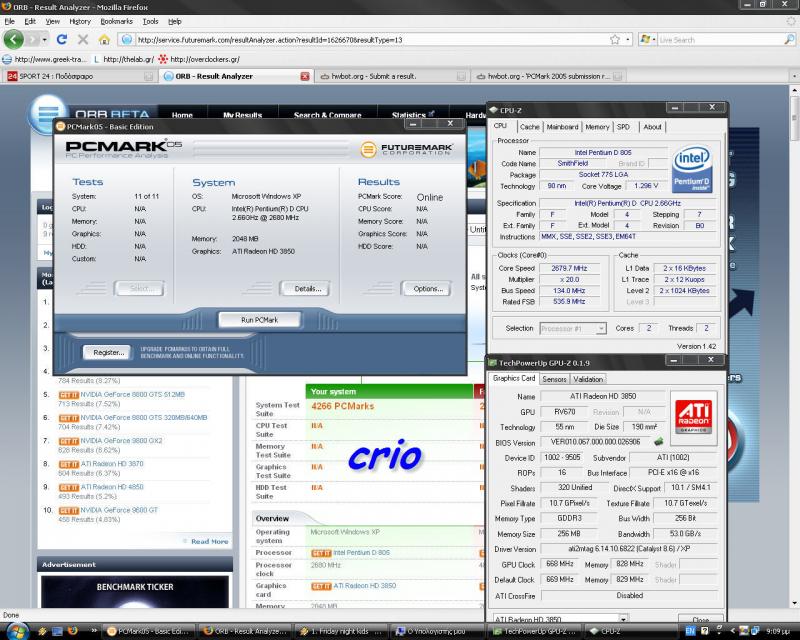Open the History menu

click(x=80, y=21)
